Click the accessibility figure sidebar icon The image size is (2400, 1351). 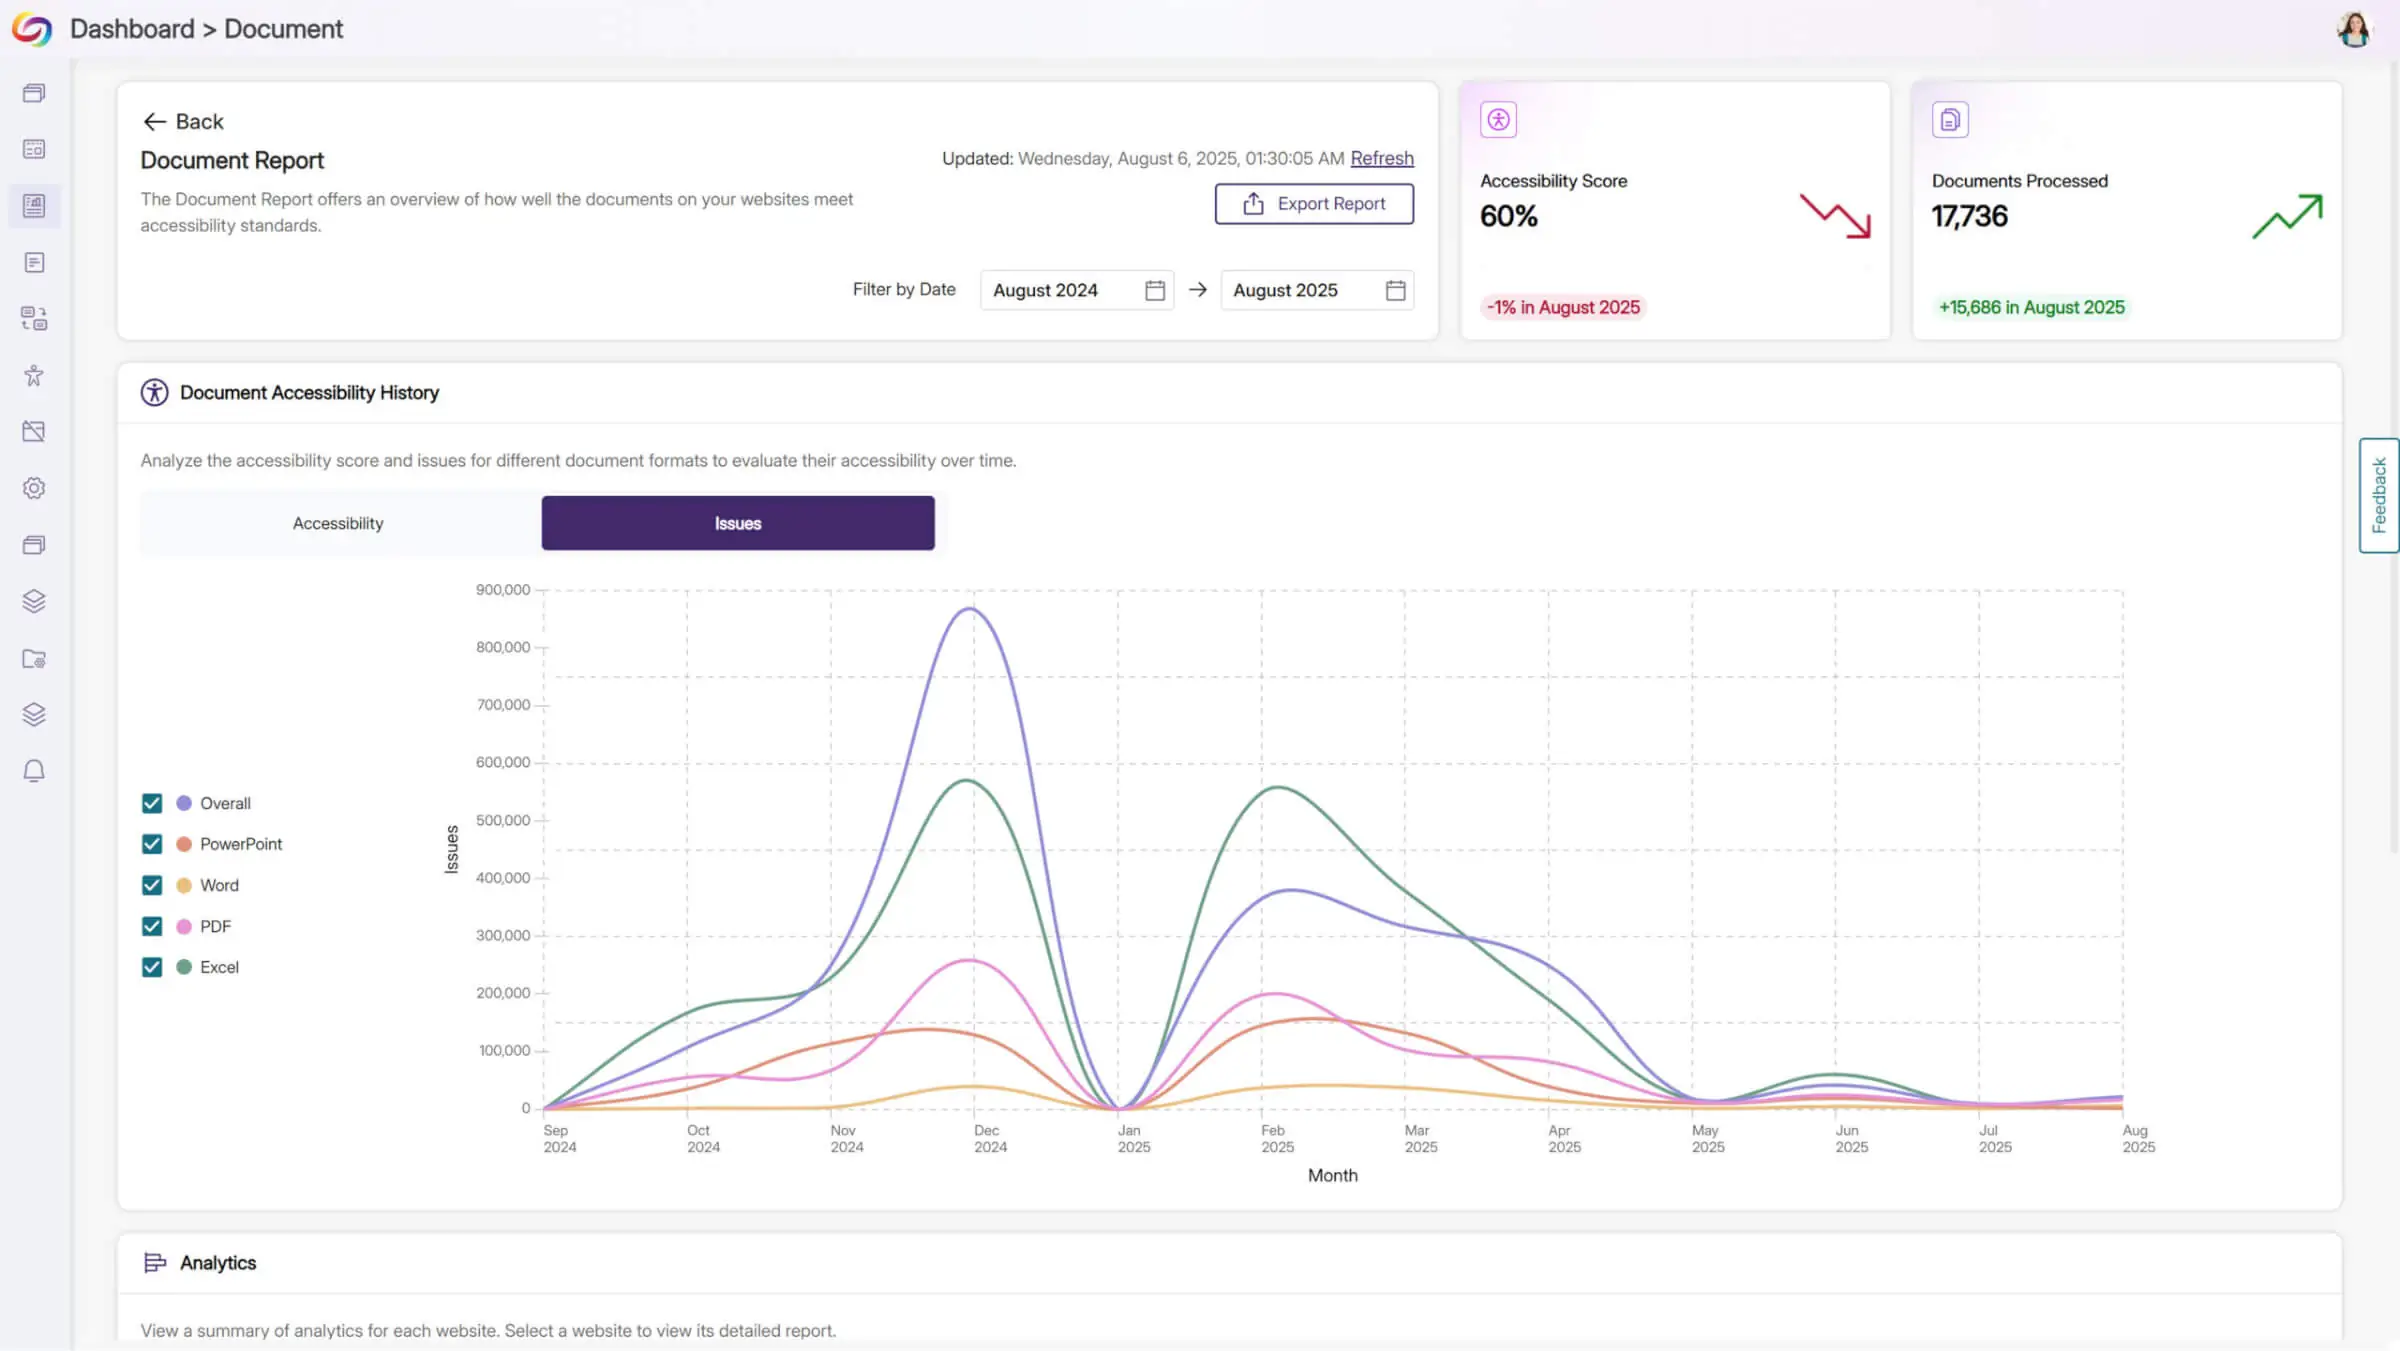[34, 375]
